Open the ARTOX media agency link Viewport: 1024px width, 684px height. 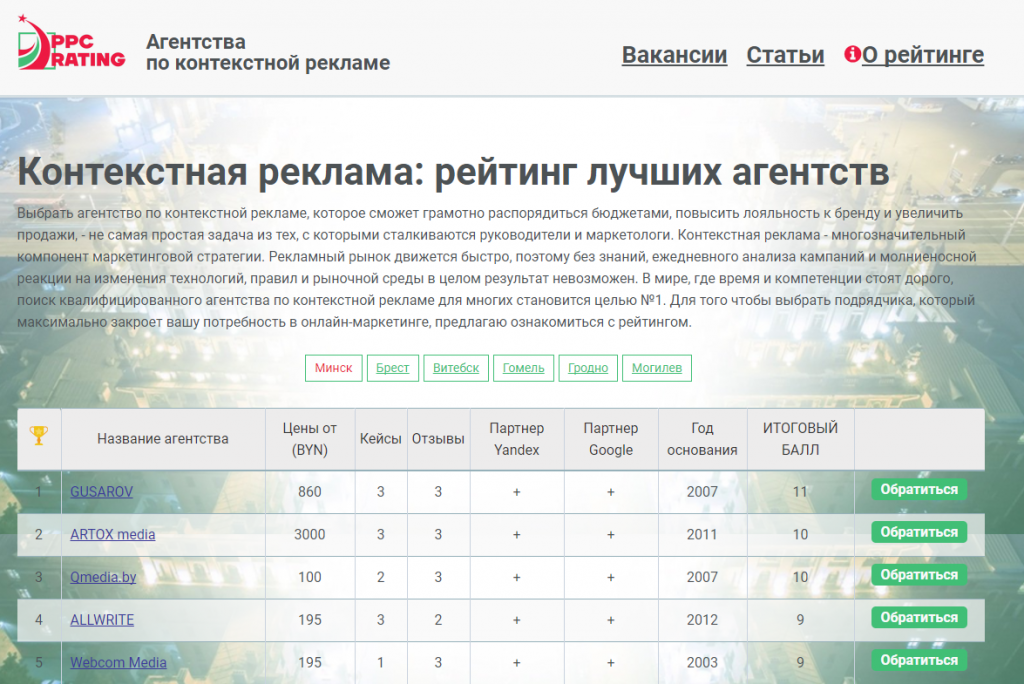pos(113,534)
